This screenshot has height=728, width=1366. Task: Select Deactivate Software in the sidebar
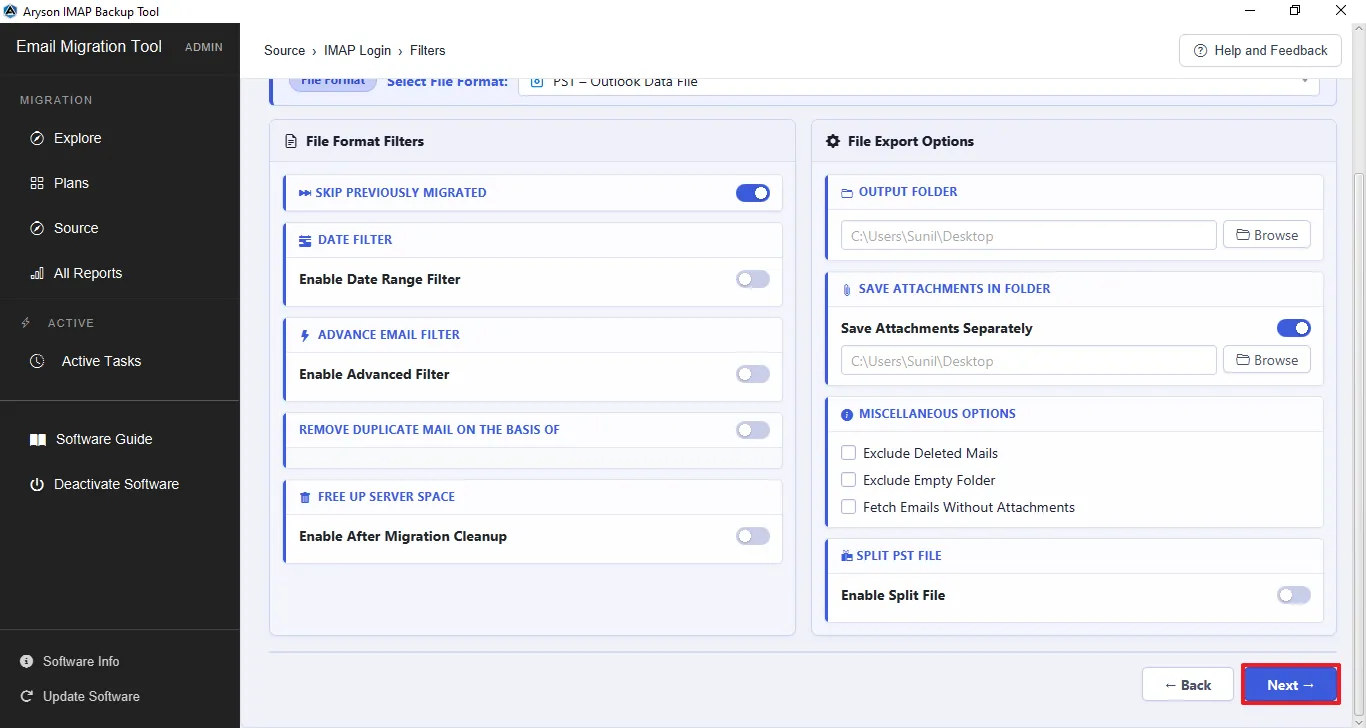(x=119, y=484)
